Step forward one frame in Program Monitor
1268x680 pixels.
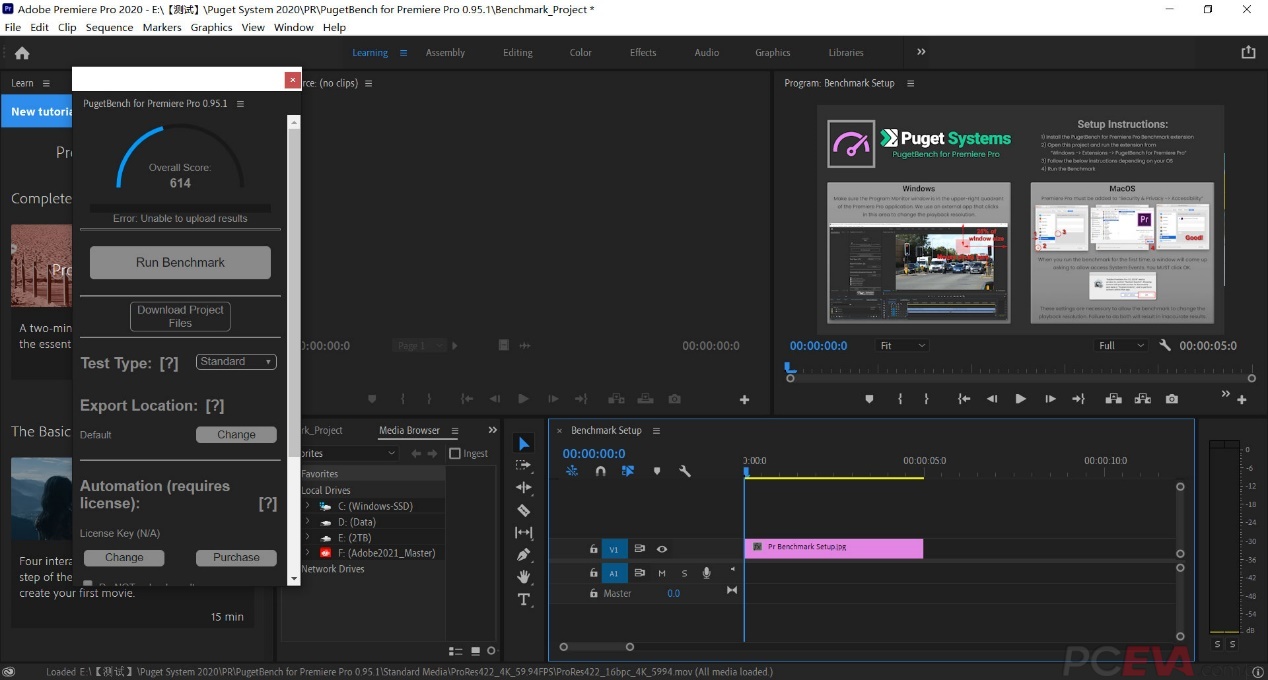coord(1050,399)
